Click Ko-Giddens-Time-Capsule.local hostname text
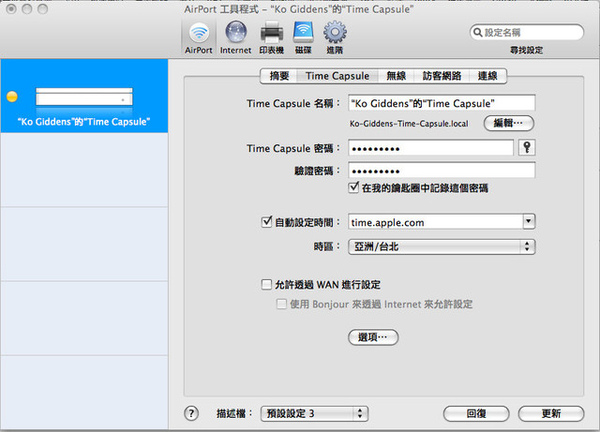The width and height of the screenshot is (600, 432). coord(409,124)
